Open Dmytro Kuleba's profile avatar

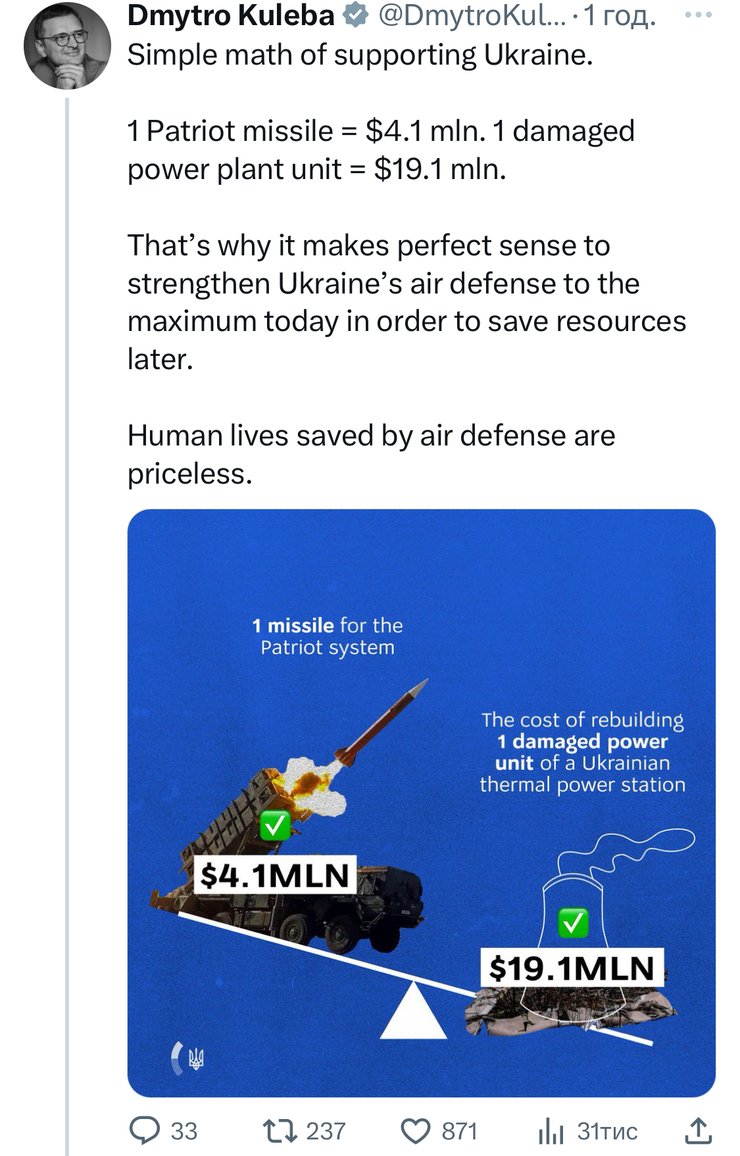(67, 45)
